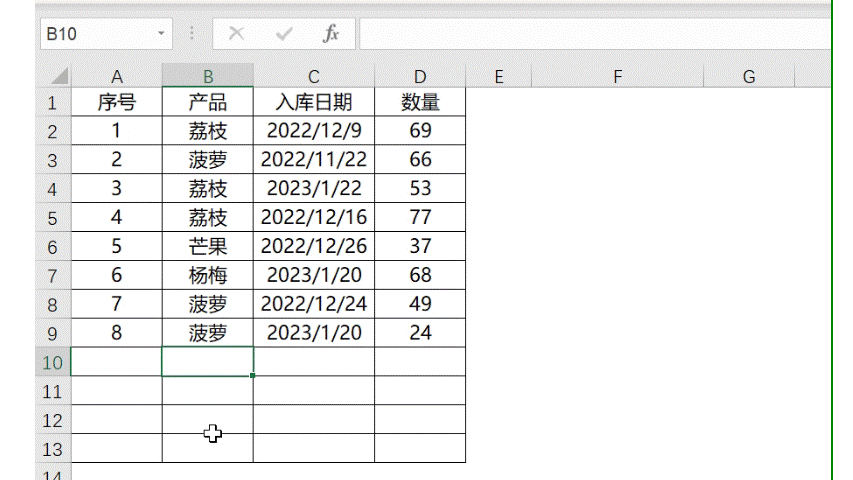The image size is (853, 480).
Task: Select column F header
Action: tap(617, 77)
